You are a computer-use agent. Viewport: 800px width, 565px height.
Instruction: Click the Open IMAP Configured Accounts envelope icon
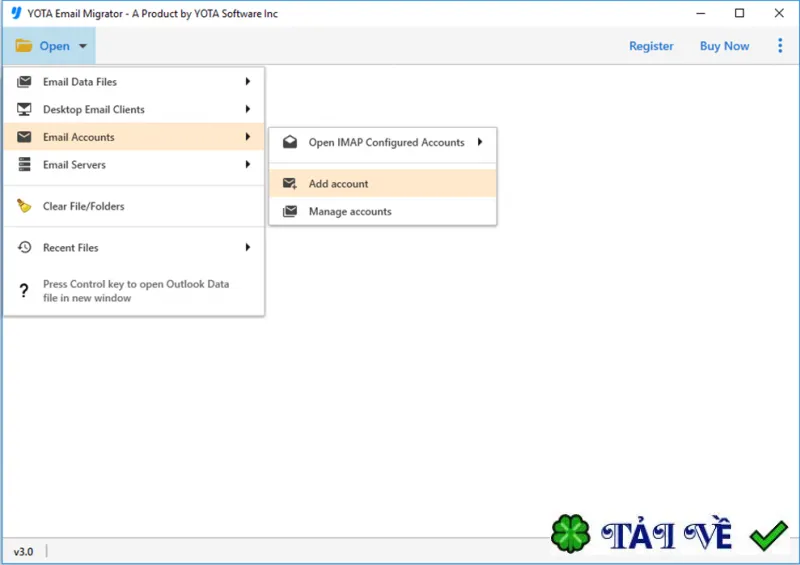pyautogui.click(x=290, y=142)
